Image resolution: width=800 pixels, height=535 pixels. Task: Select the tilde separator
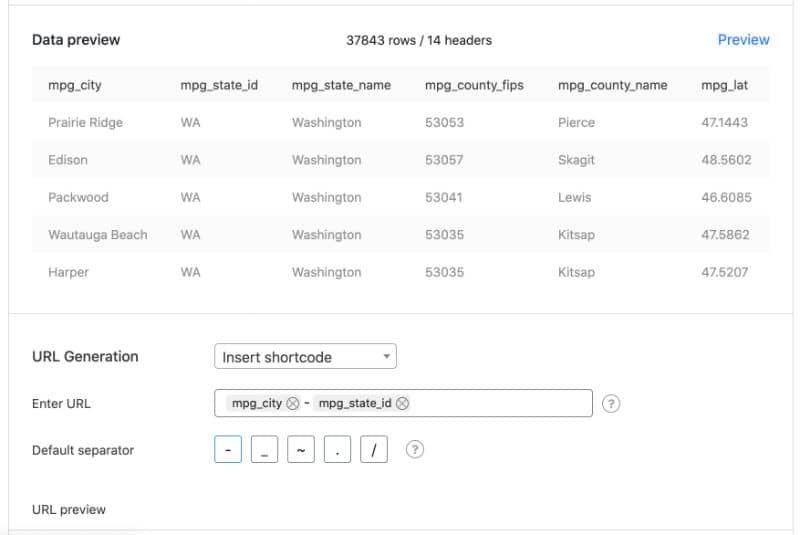pyautogui.click(x=301, y=449)
